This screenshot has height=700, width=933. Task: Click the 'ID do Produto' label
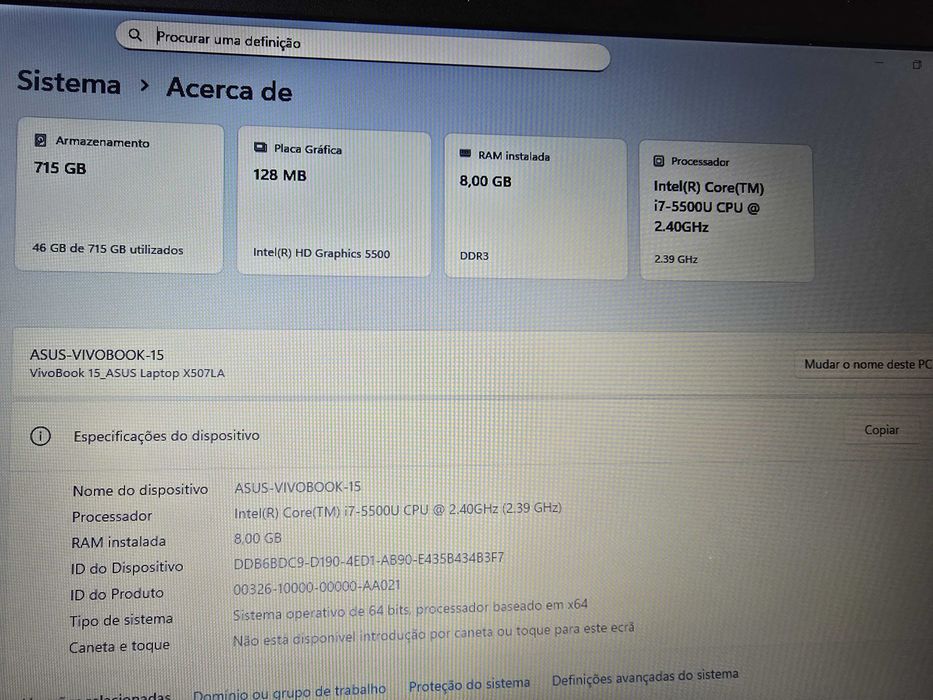pyautogui.click(x=117, y=594)
